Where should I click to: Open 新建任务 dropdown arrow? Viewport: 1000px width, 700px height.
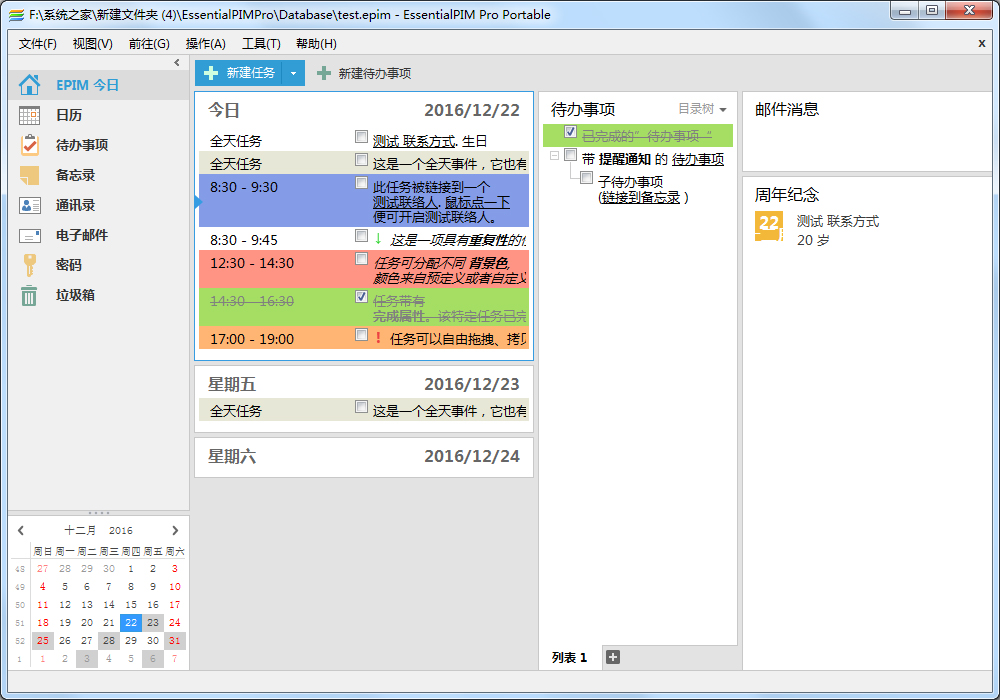pos(293,73)
